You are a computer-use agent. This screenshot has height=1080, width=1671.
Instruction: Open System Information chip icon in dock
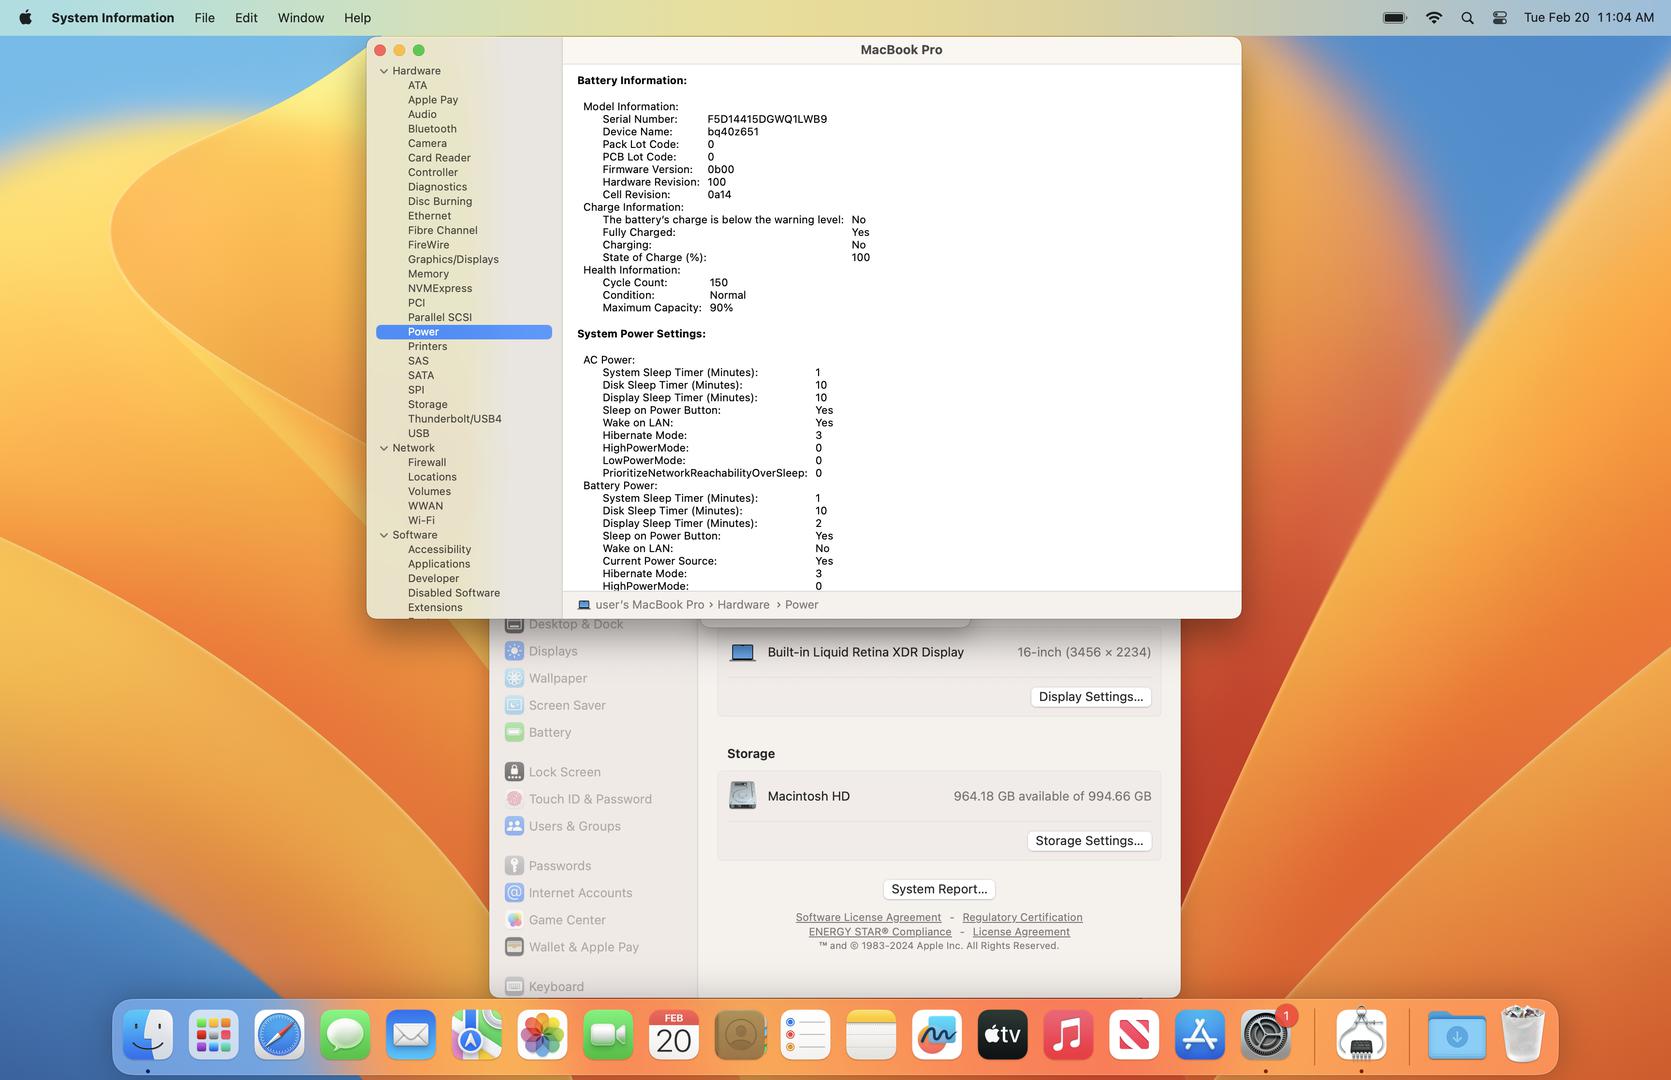(x=1360, y=1035)
